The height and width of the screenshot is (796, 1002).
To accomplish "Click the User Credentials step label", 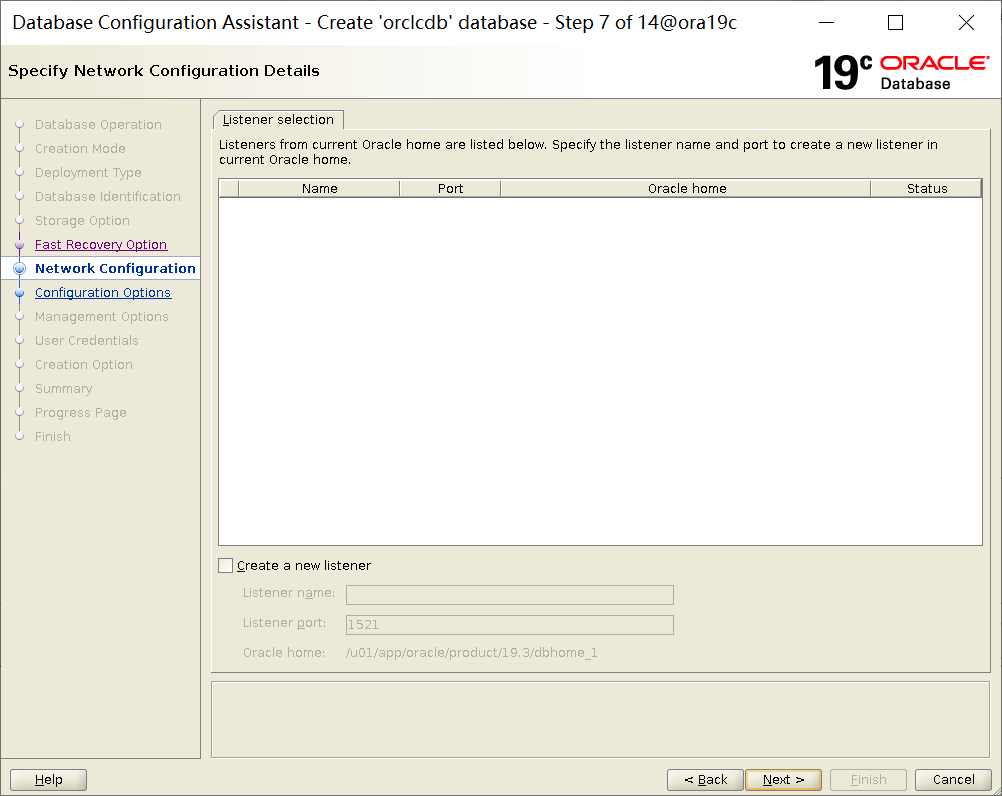I will (x=87, y=341).
